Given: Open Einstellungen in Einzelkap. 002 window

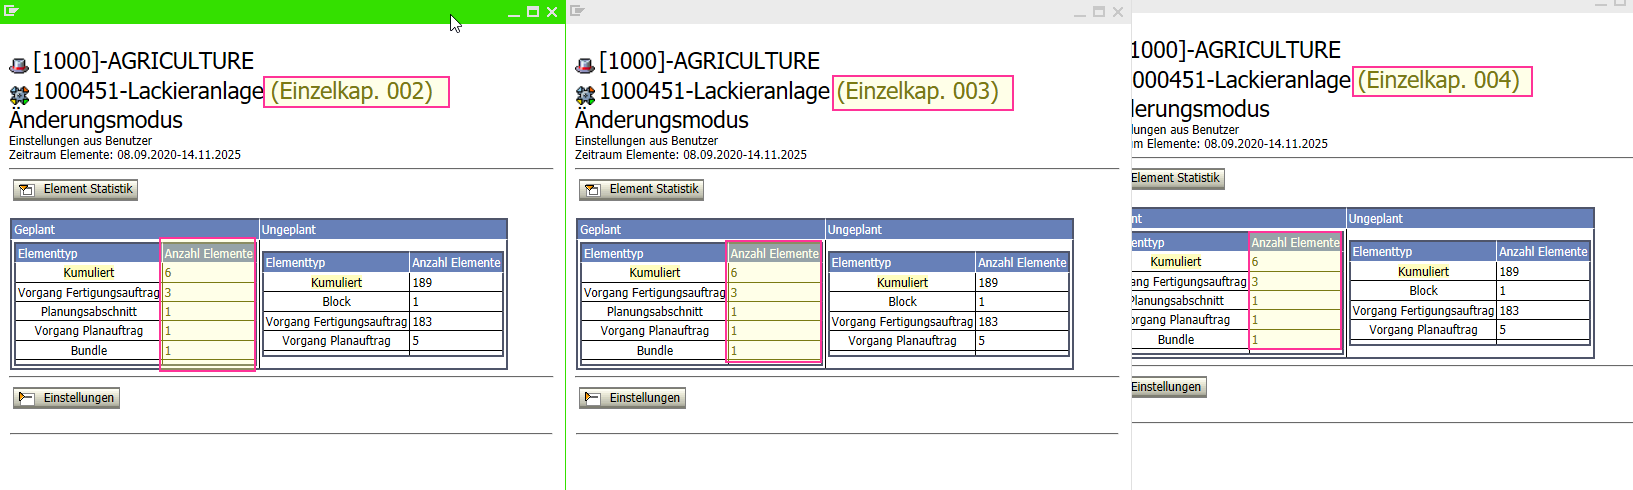Looking at the screenshot, I should coord(67,398).
